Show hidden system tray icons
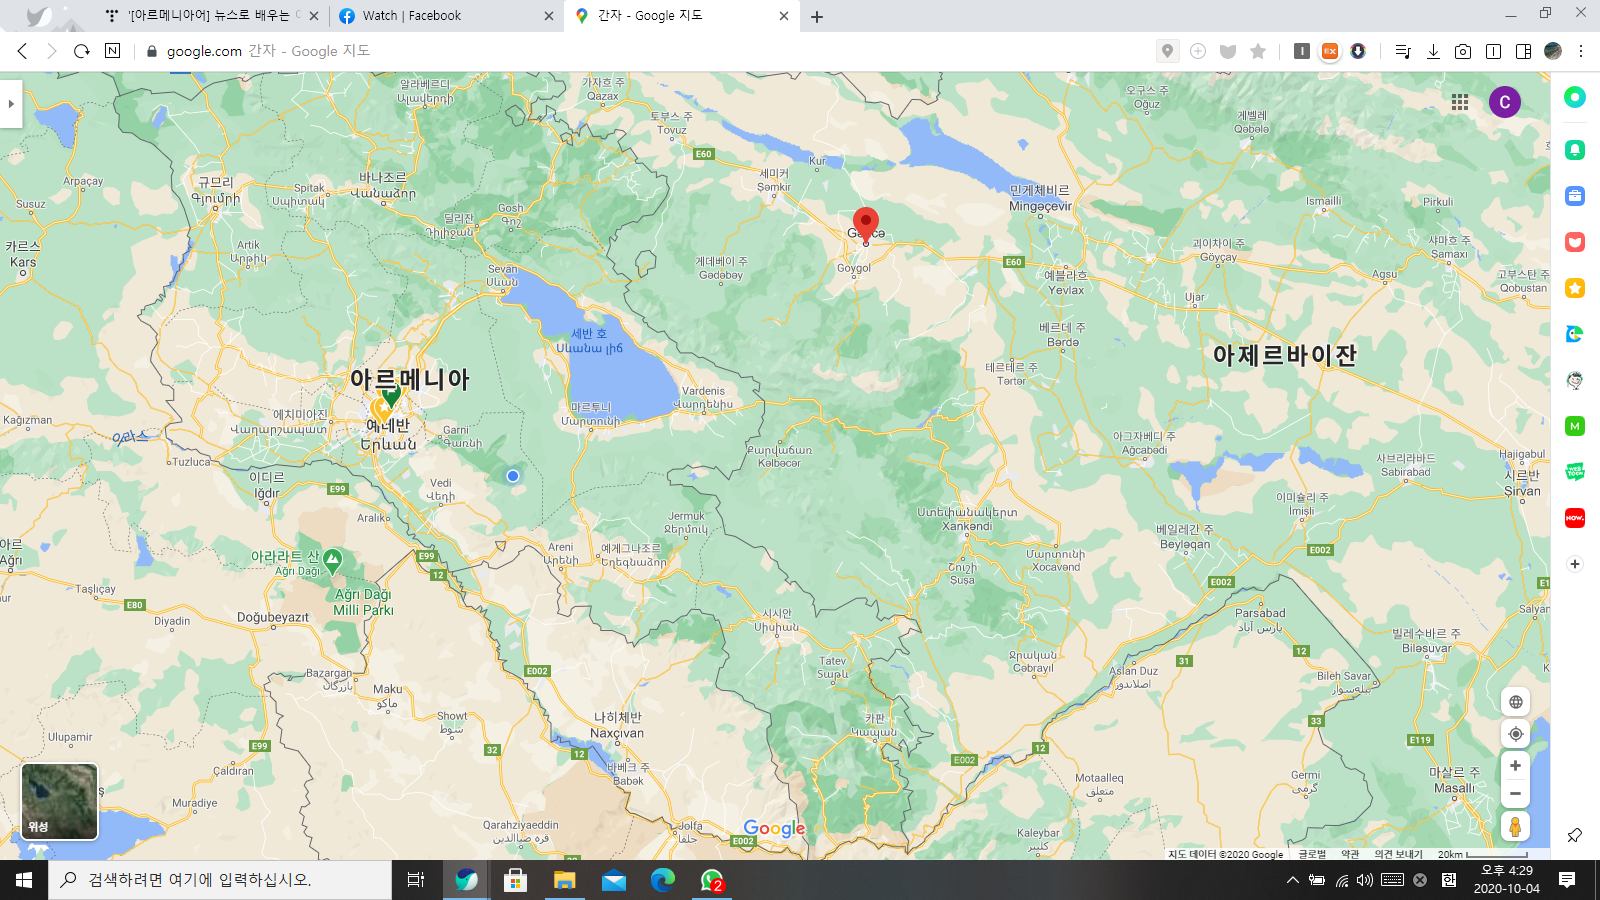The height and width of the screenshot is (900, 1600). pos(1292,880)
